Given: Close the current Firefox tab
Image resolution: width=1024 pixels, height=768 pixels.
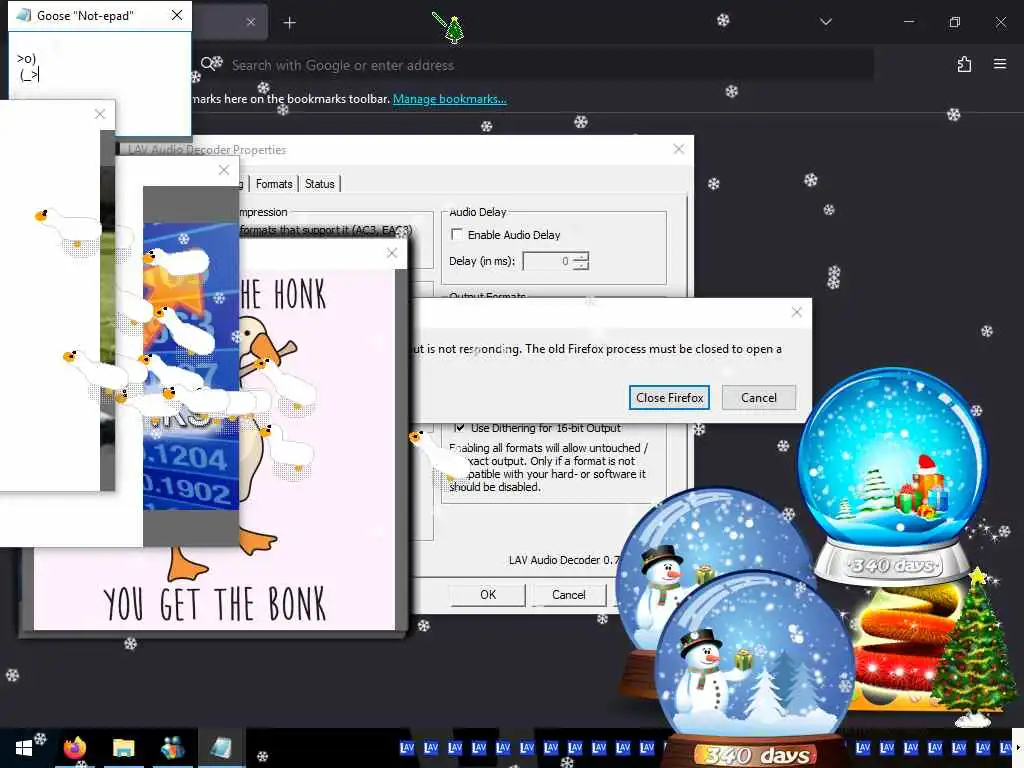Looking at the screenshot, I should [x=251, y=22].
